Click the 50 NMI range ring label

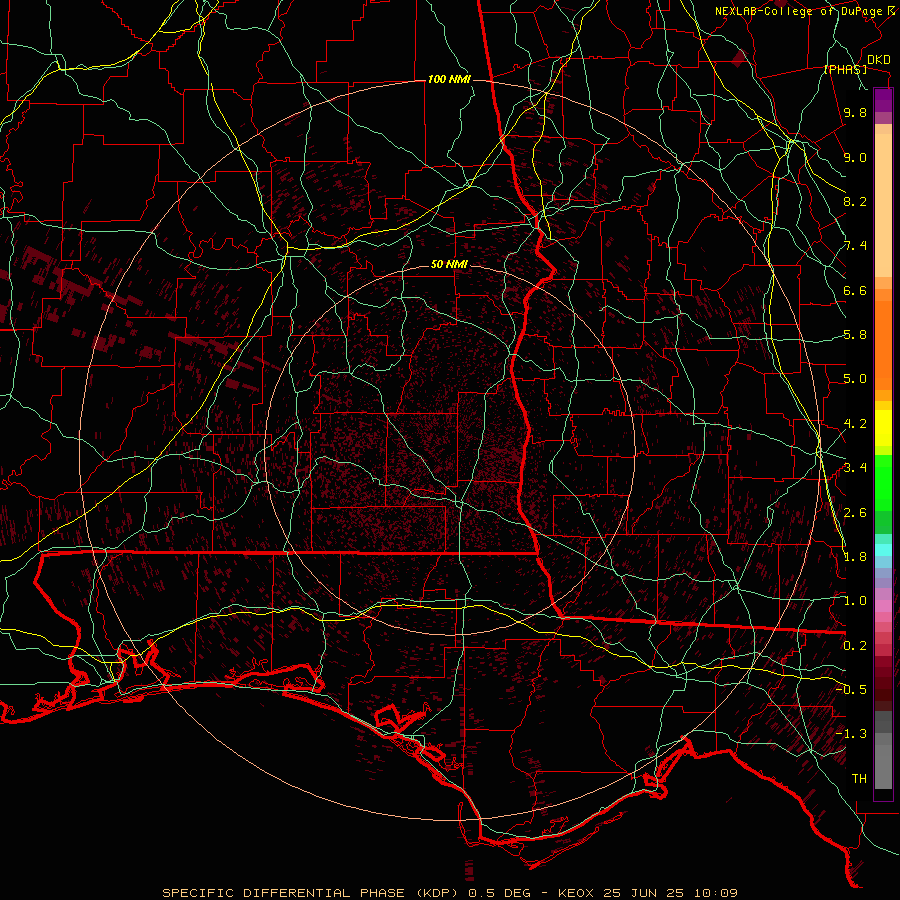449,265
